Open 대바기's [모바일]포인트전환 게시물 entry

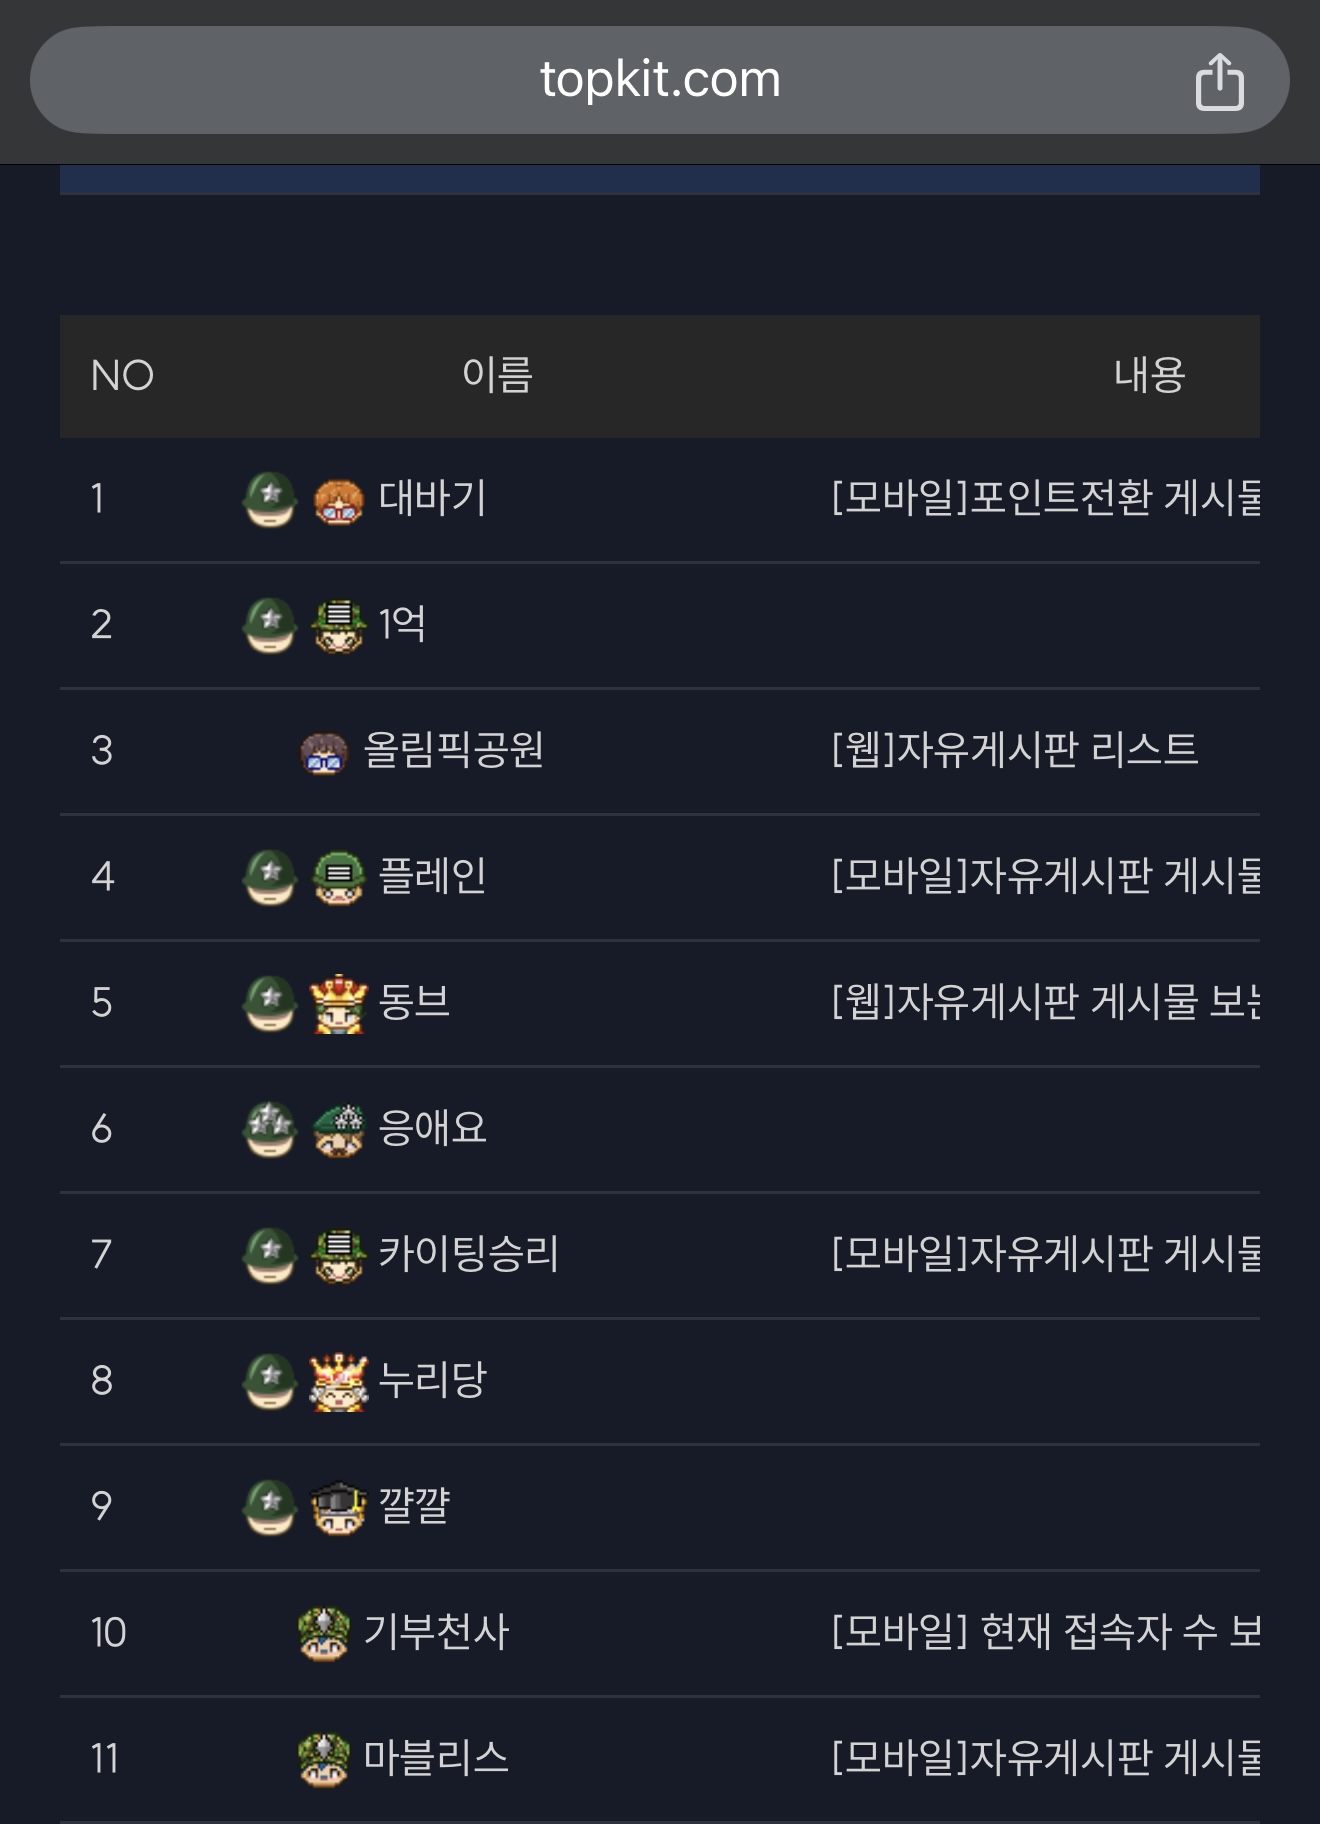click(x=1045, y=498)
